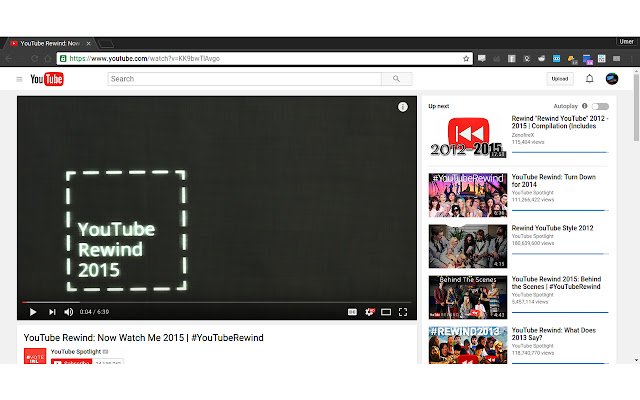640x400 pixels.
Task: Show Autoplay info tooltip icon
Action: (x=584, y=106)
